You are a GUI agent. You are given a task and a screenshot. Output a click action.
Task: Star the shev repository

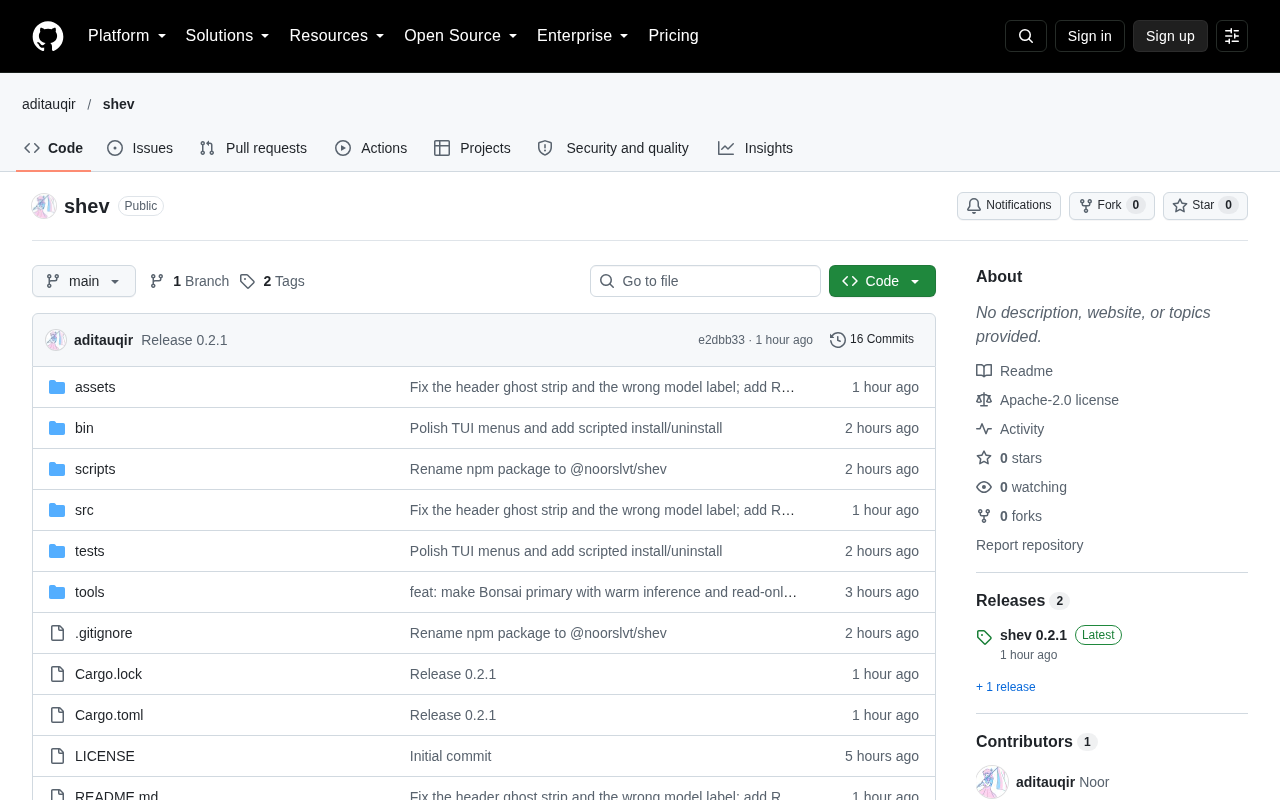click(1205, 206)
